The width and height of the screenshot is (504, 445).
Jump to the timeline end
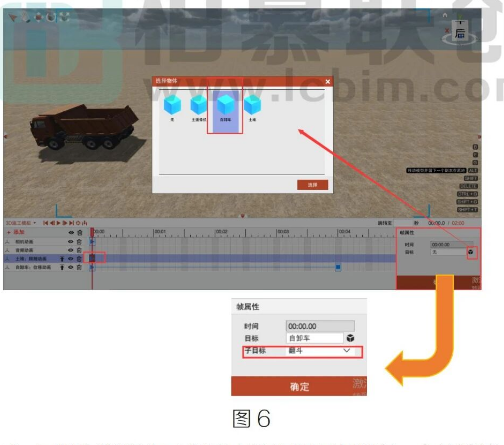pos(71,223)
